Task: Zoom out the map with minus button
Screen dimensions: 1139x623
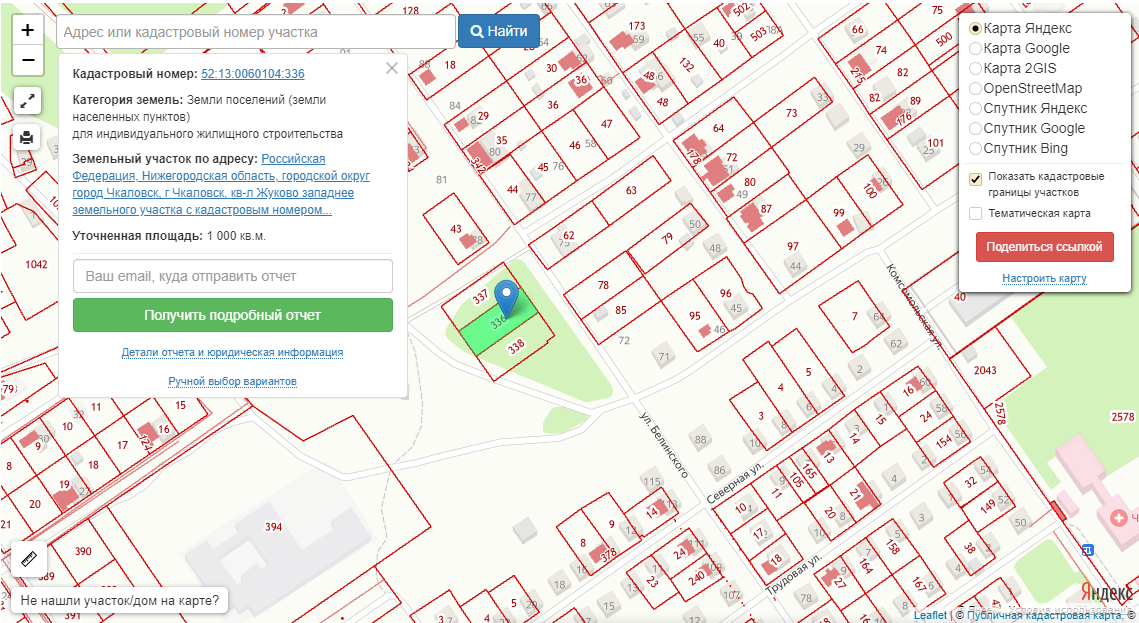Action: pyautogui.click(x=28, y=60)
